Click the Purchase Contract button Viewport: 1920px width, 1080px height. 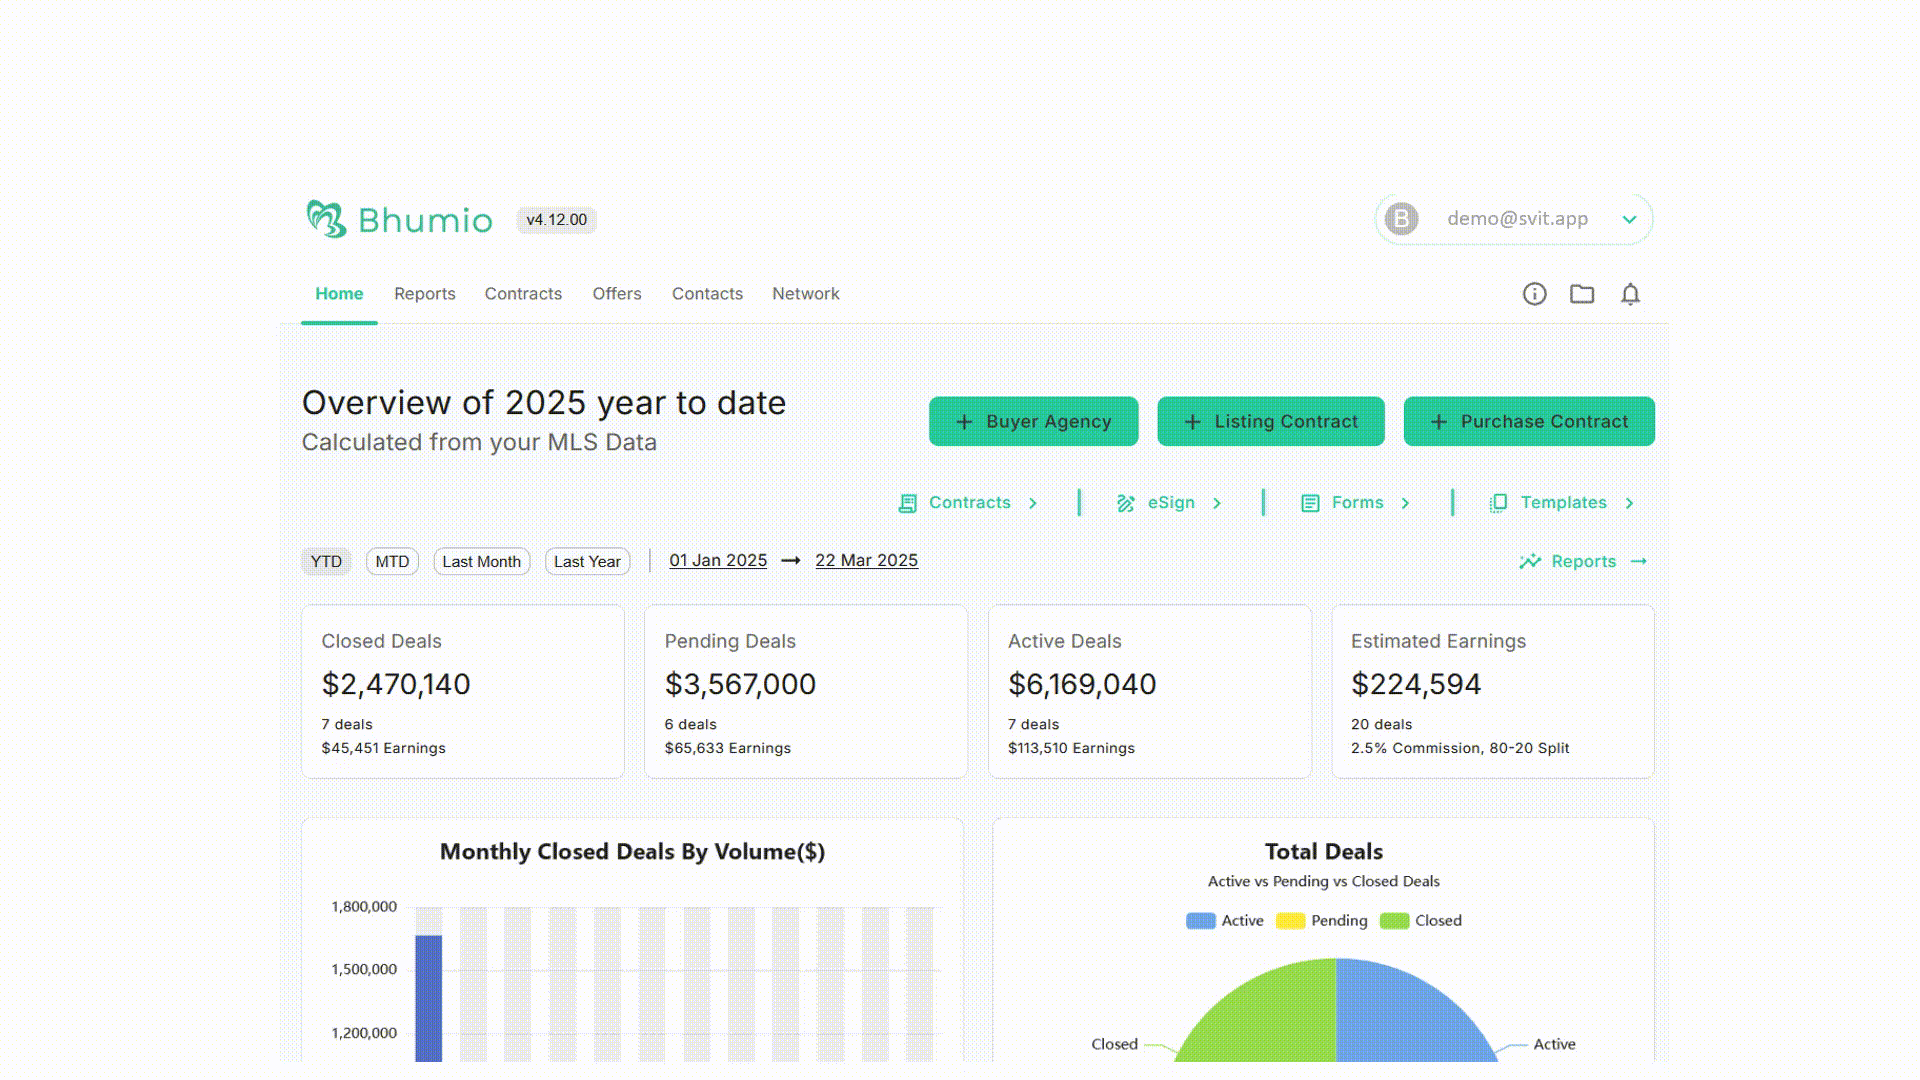[1528, 421]
